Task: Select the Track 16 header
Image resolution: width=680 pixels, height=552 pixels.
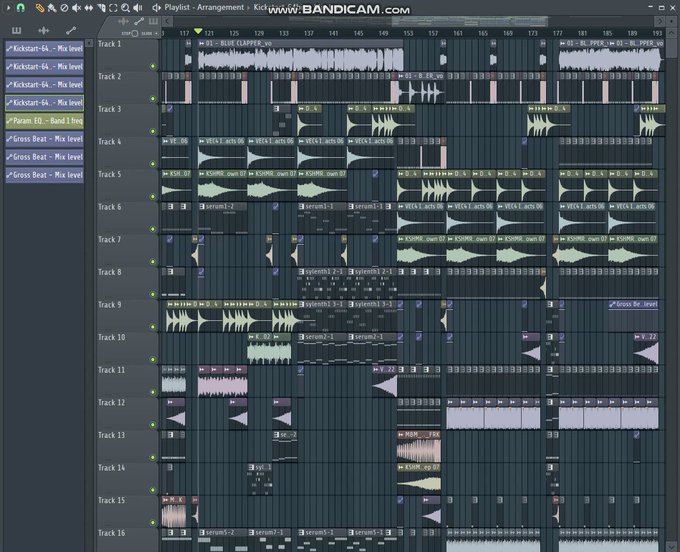Action: [x=127, y=540]
